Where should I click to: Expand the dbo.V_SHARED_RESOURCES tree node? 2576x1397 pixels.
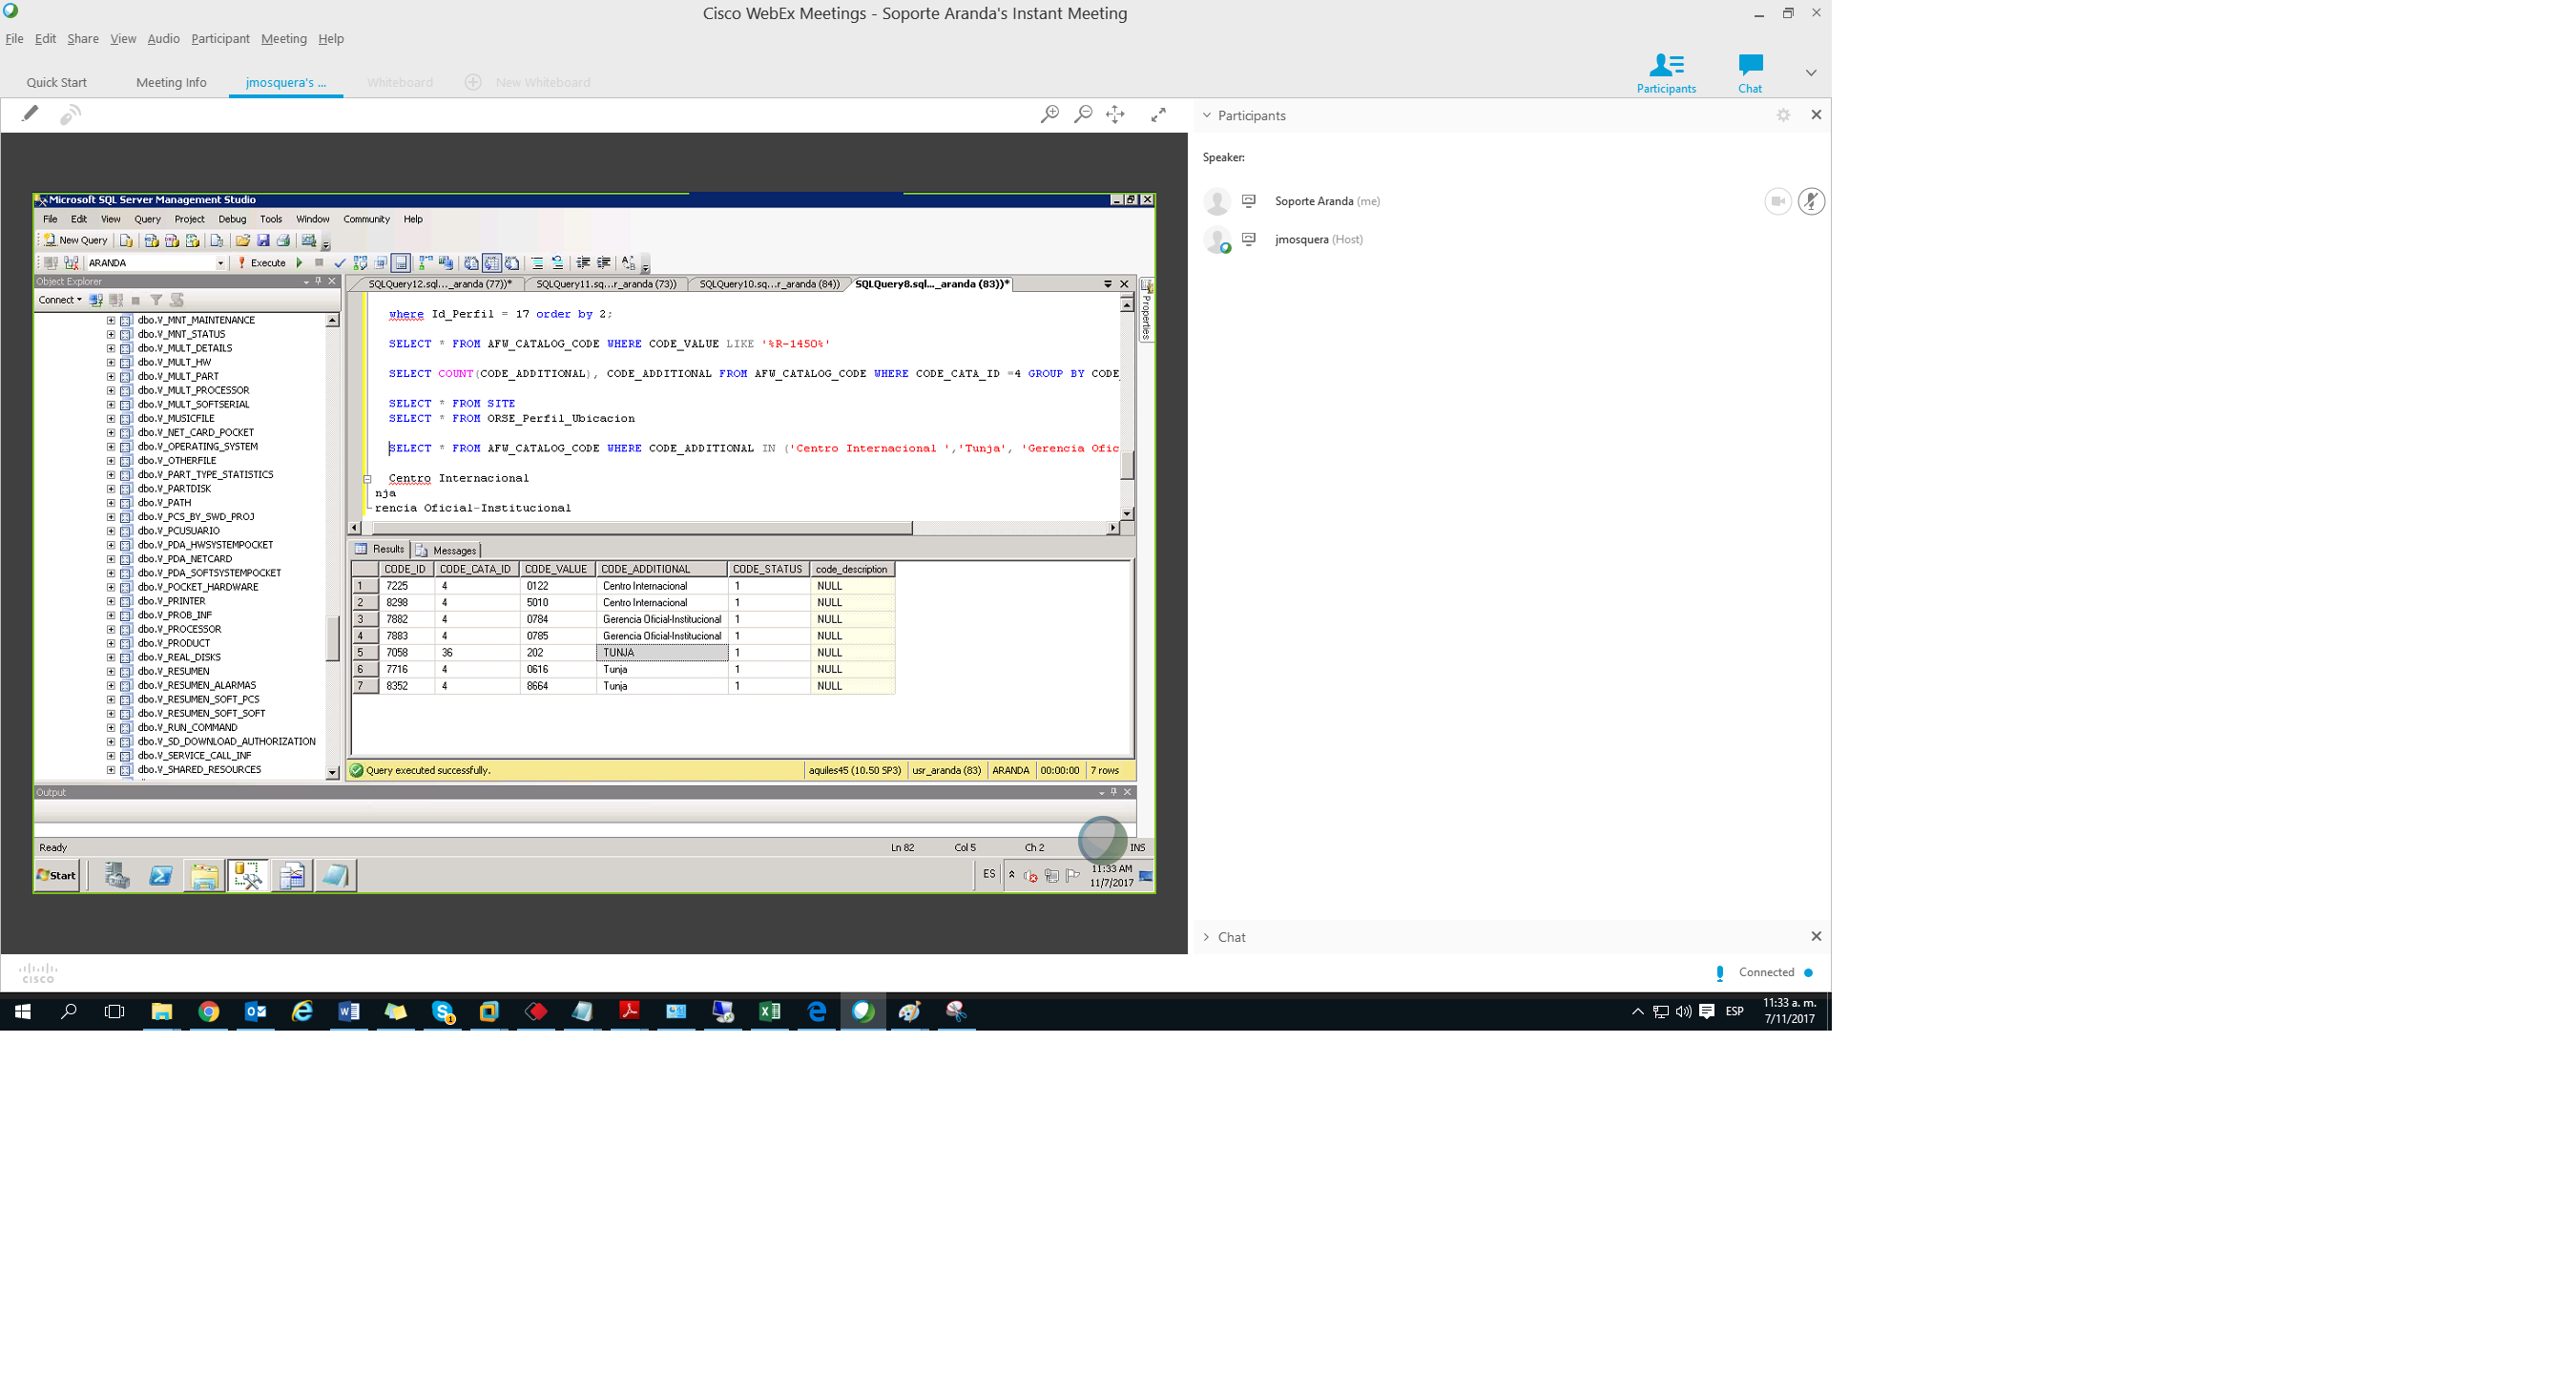click(x=110, y=770)
